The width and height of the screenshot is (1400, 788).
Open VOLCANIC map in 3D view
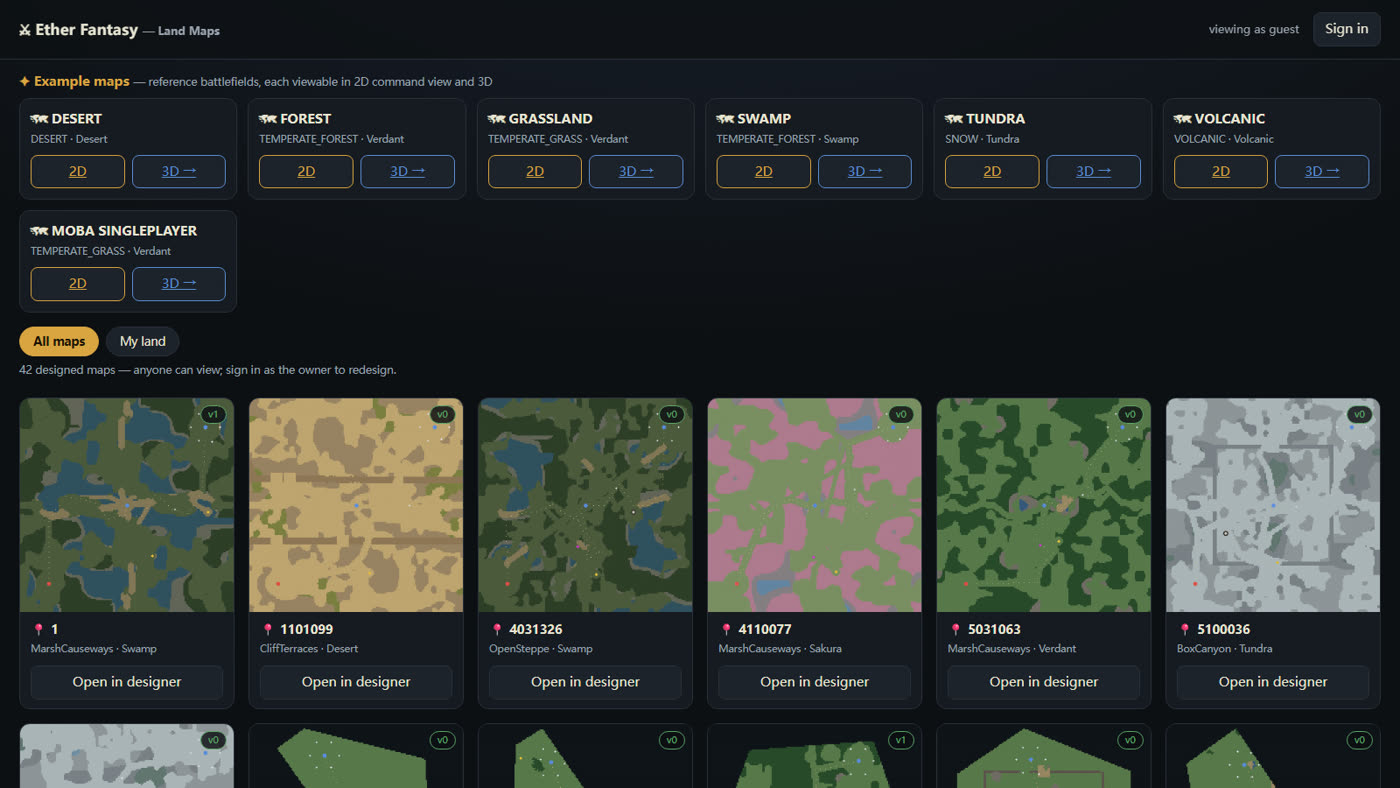coord(1322,171)
